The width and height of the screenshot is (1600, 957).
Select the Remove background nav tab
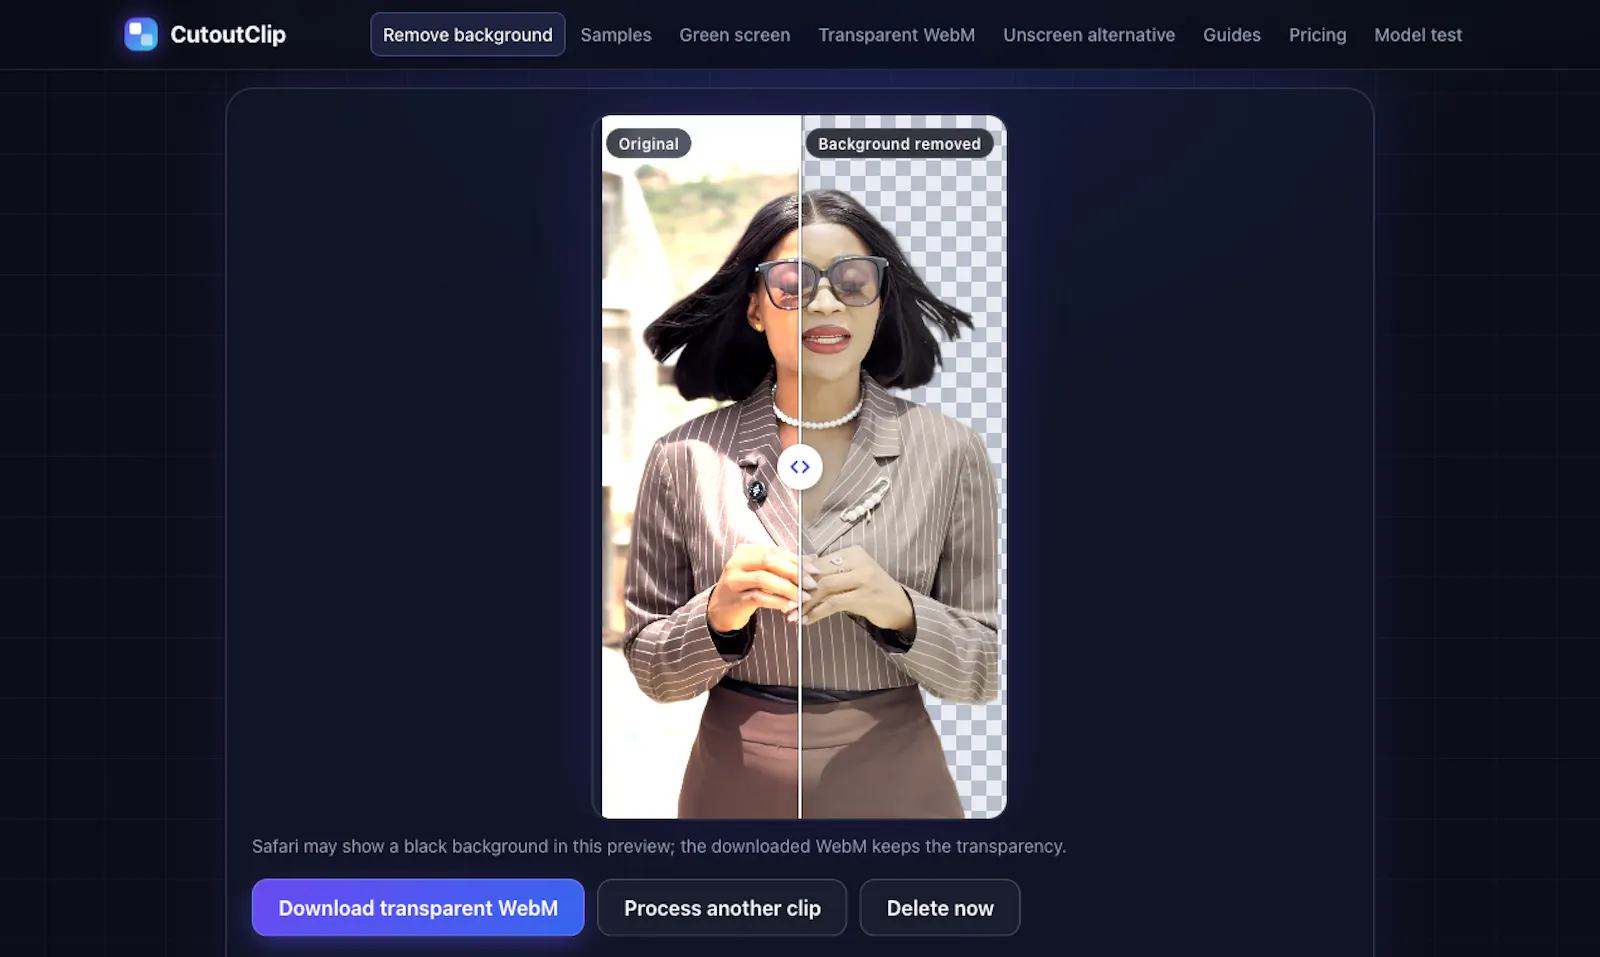tap(467, 35)
